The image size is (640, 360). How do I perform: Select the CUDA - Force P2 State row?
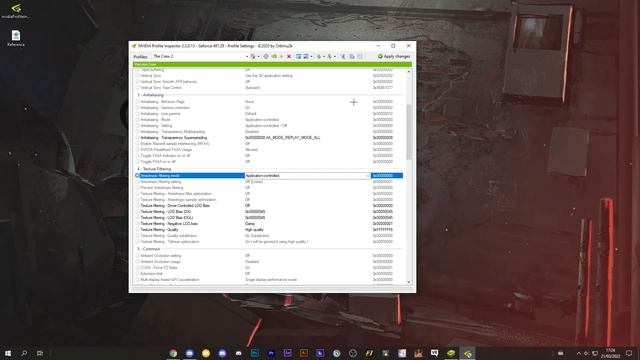[269, 267]
